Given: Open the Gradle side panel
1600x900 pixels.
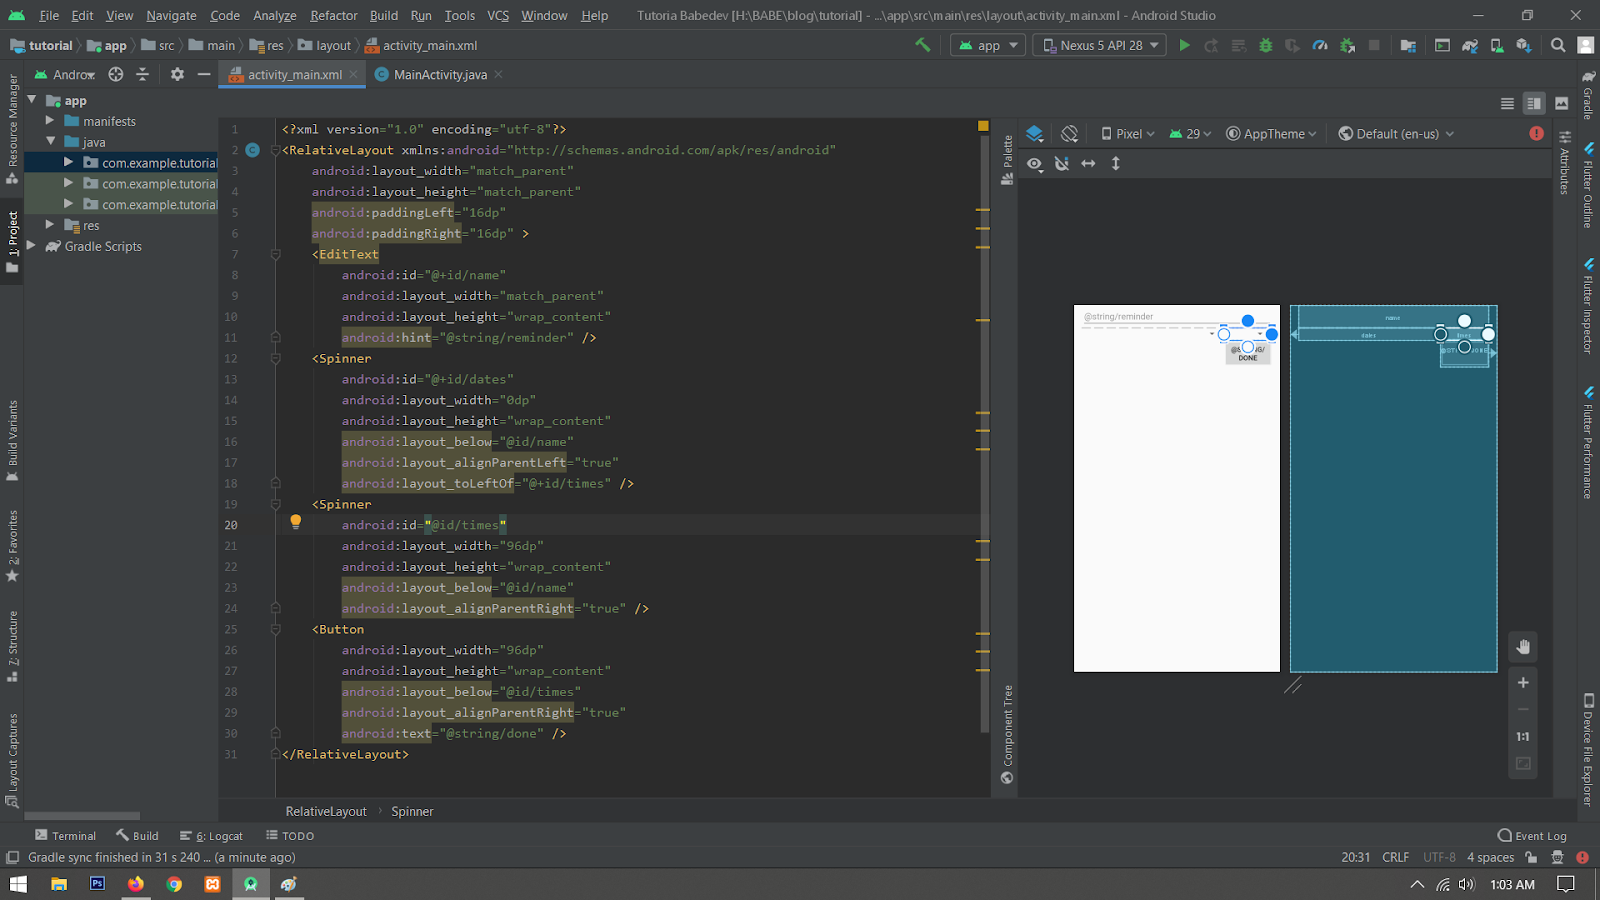Looking at the screenshot, I should pos(1588,94).
